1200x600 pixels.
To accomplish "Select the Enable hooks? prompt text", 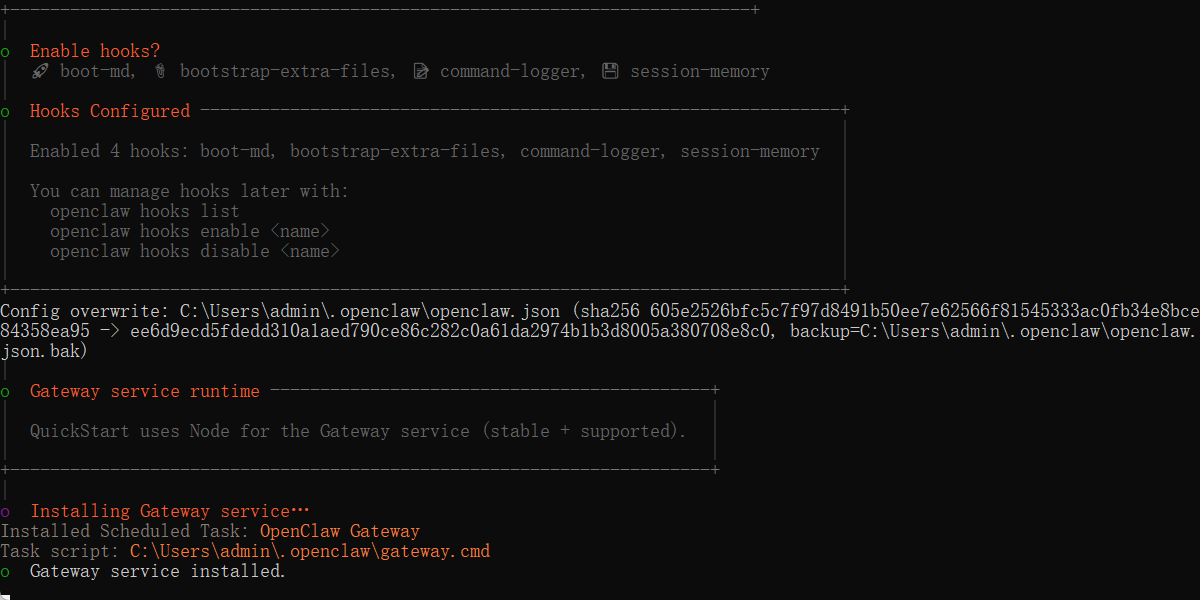I will coord(95,51).
